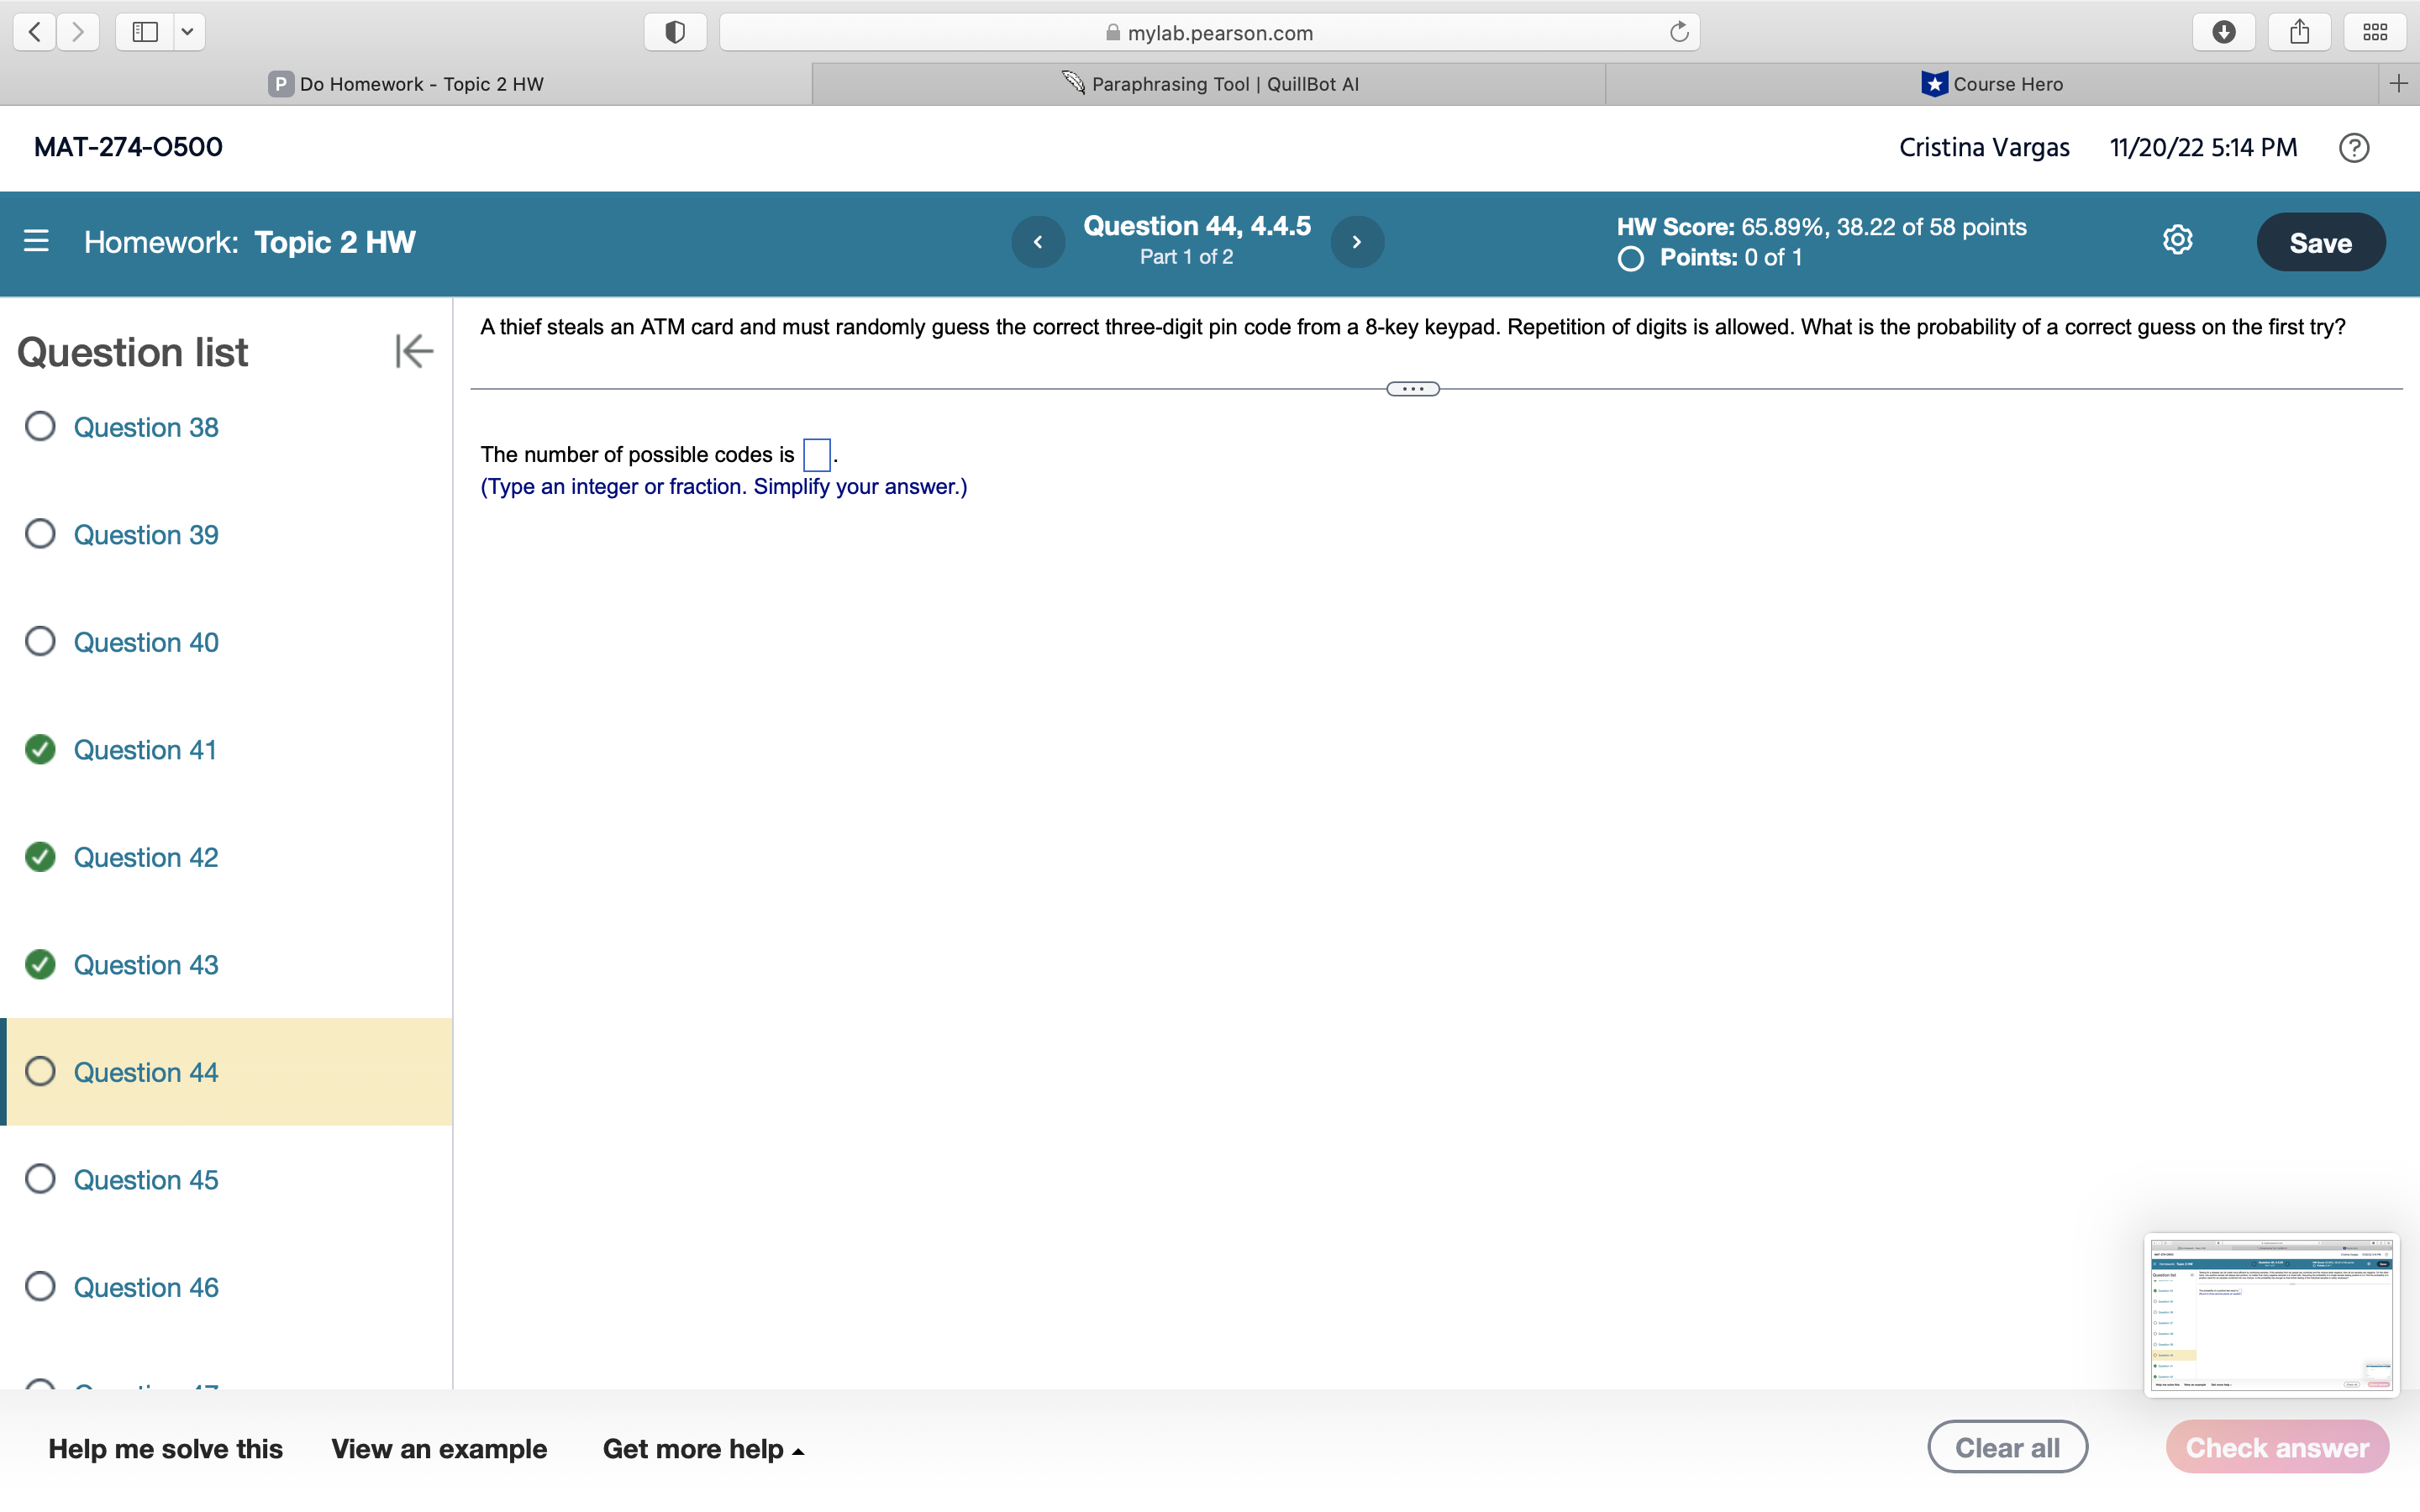Select the Question 38 radio circle
Image resolution: width=2420 pixels, height=1512 pixels.
(40, 426)
